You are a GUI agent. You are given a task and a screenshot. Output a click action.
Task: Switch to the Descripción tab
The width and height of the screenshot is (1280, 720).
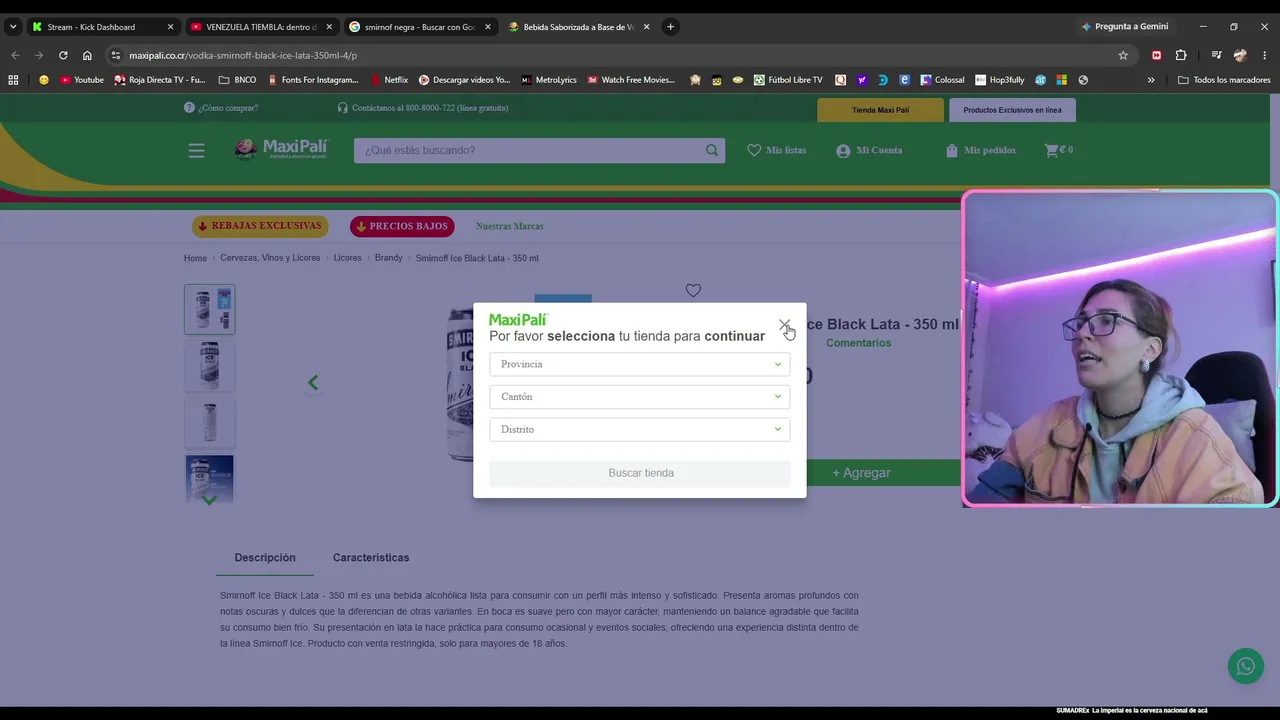coord(265,558)
